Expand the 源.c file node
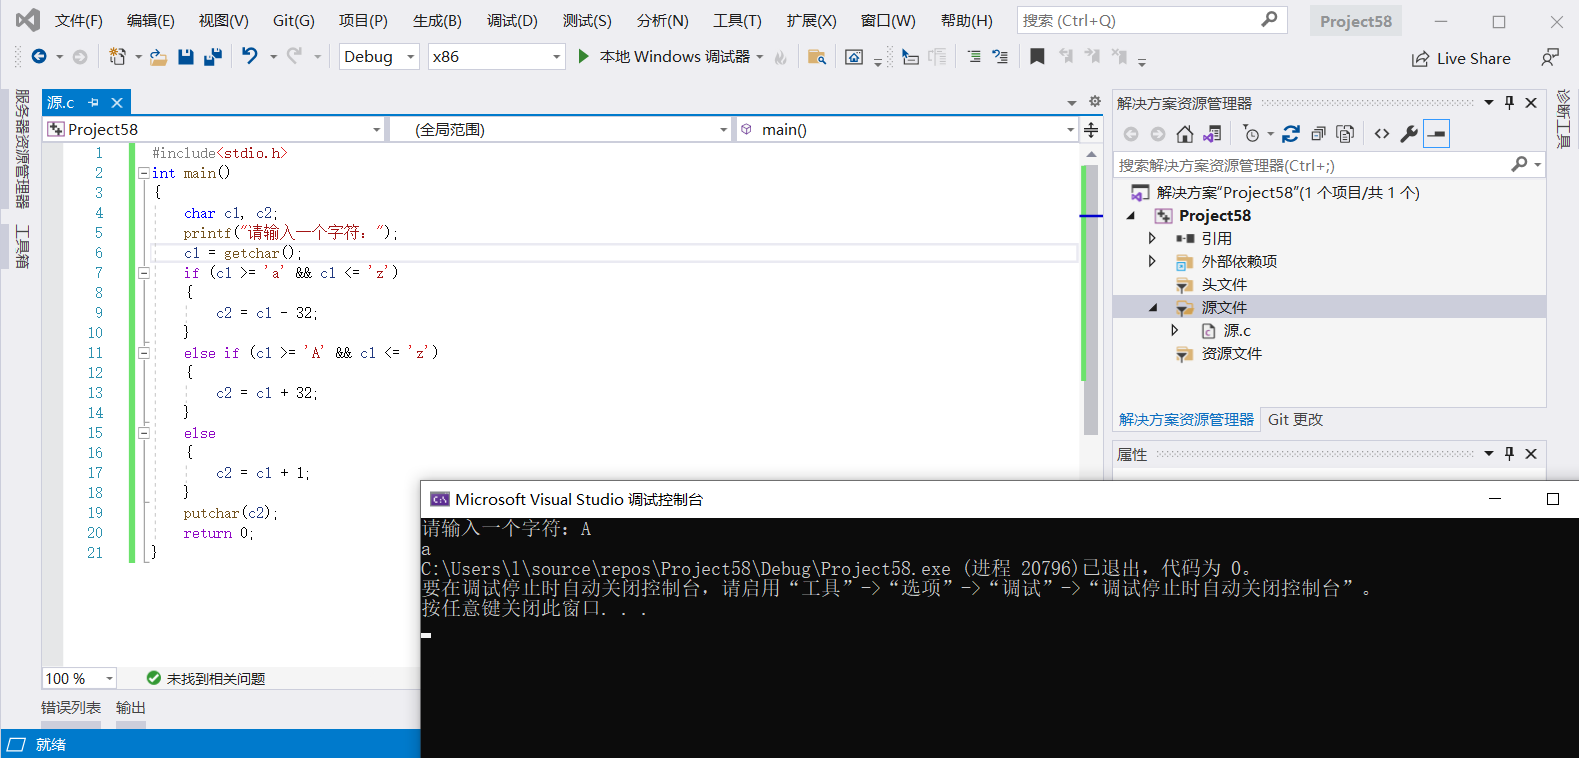 pyautogui.click(x=1175, y=330)
